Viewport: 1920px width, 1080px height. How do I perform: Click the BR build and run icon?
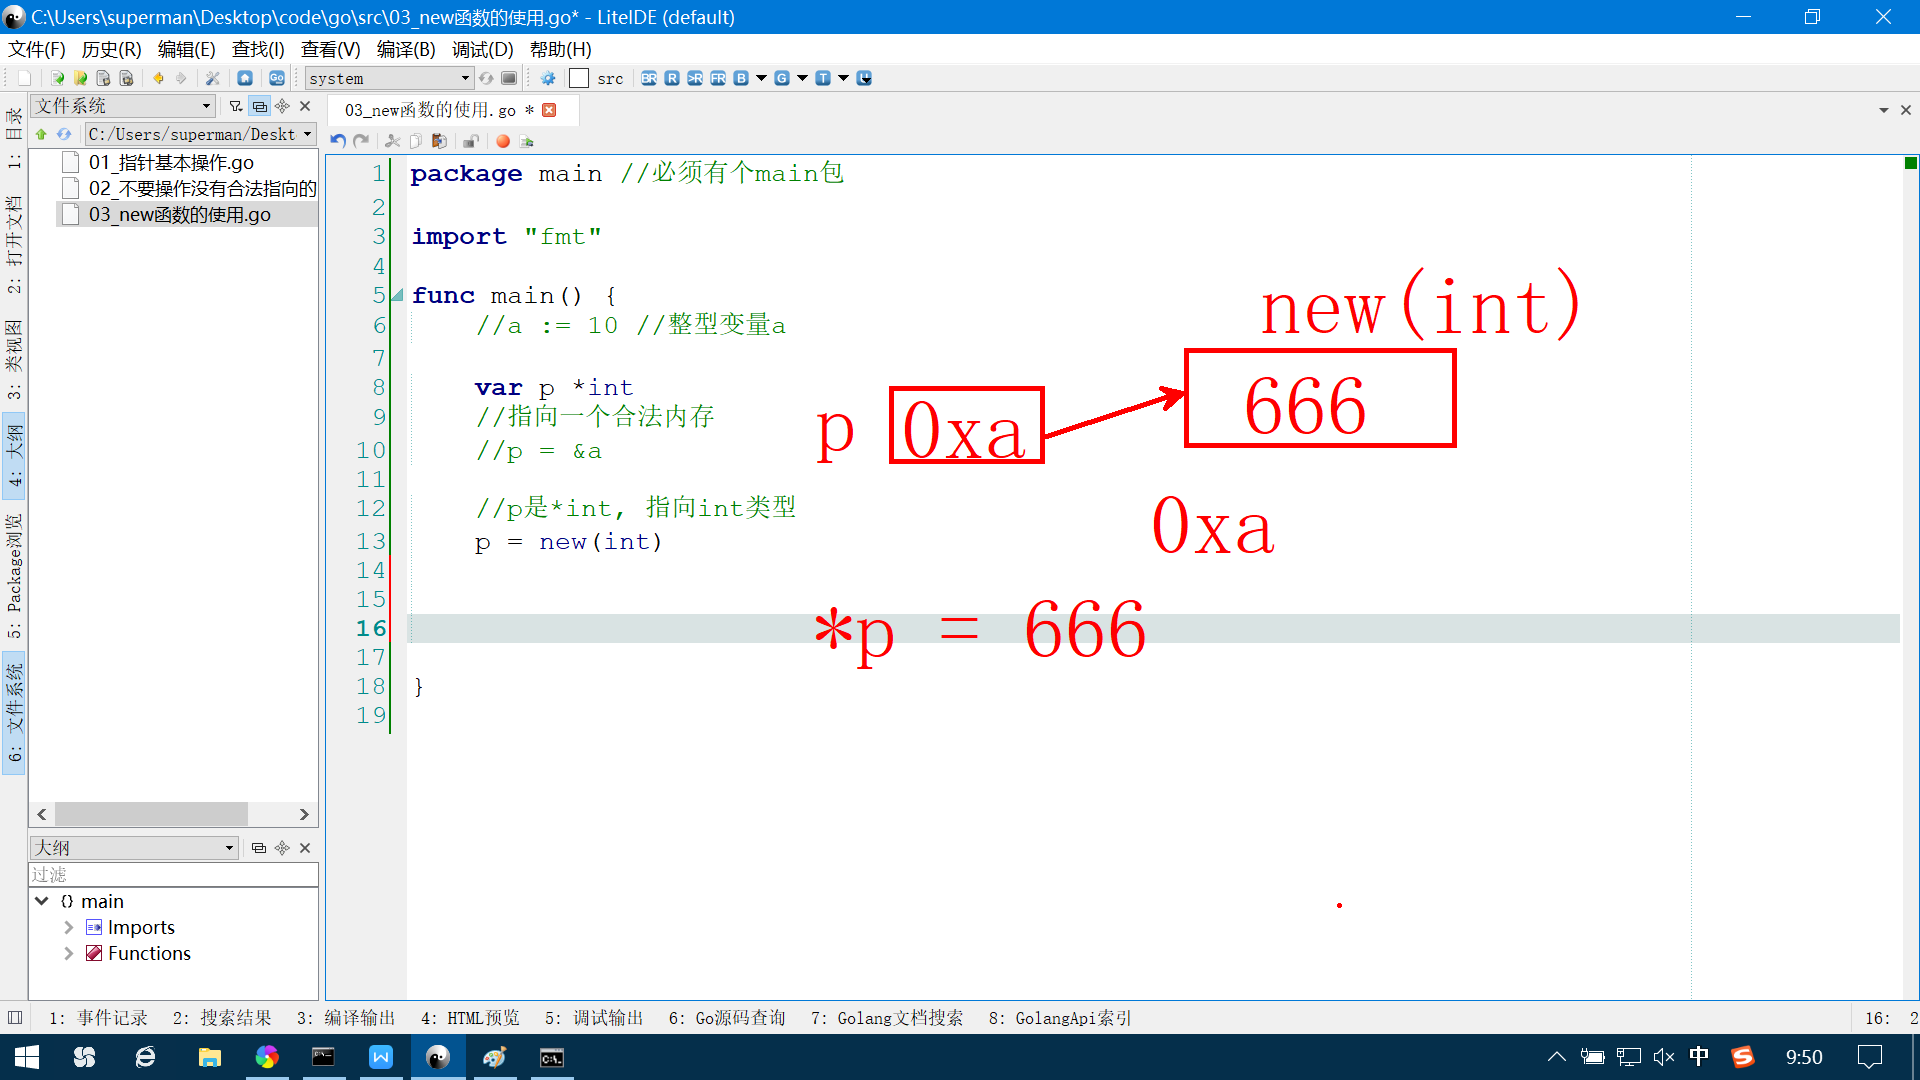coord(649,78)
